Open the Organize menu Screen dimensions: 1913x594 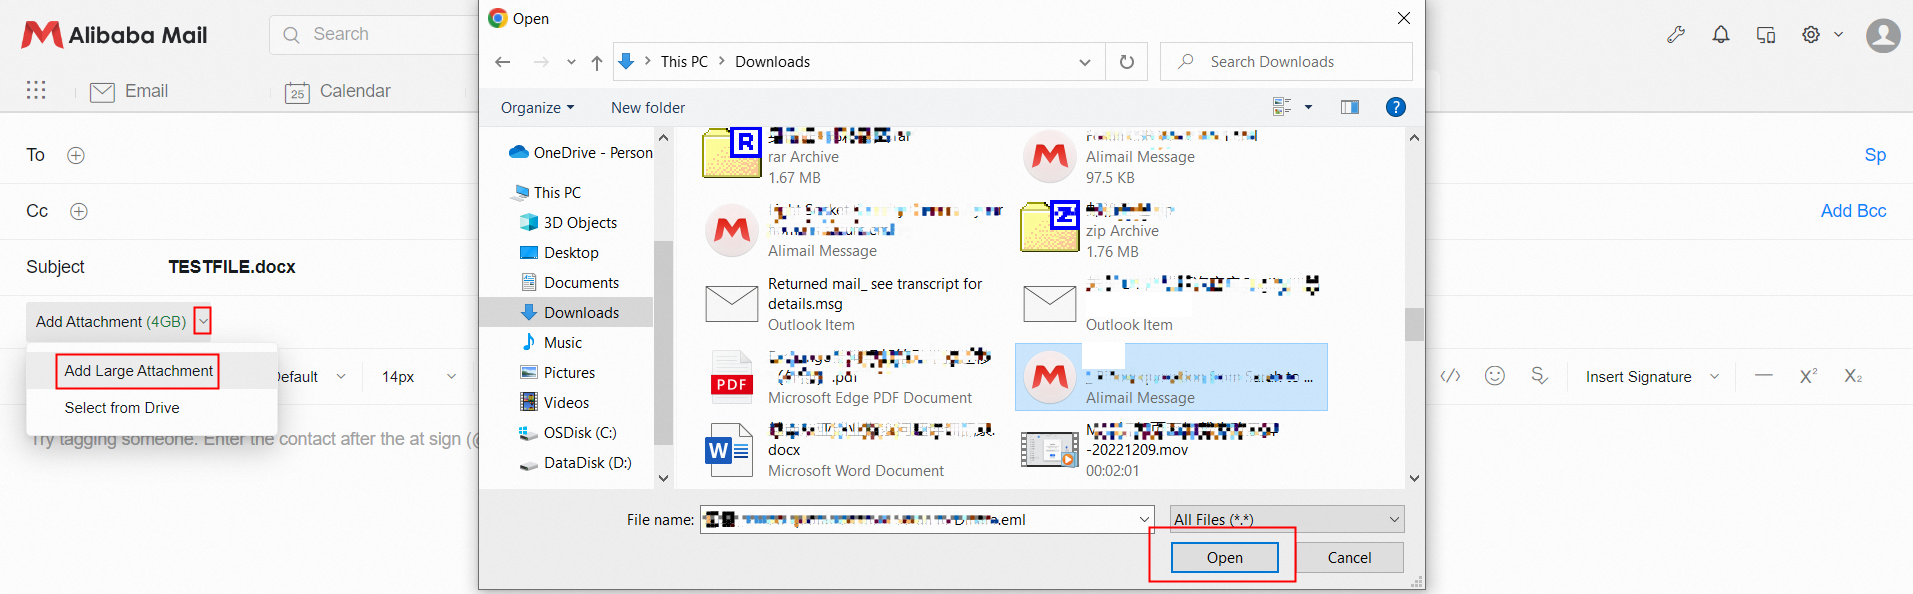(537, 108)
